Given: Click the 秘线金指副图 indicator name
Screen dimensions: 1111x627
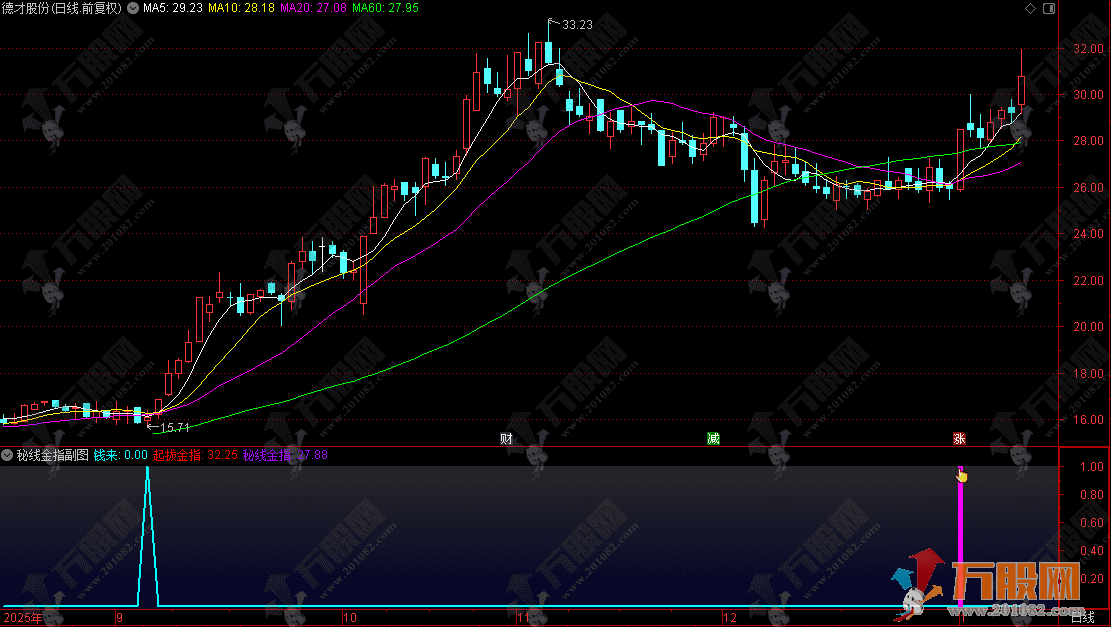Looking at the screenshot, I should point(52,455).
